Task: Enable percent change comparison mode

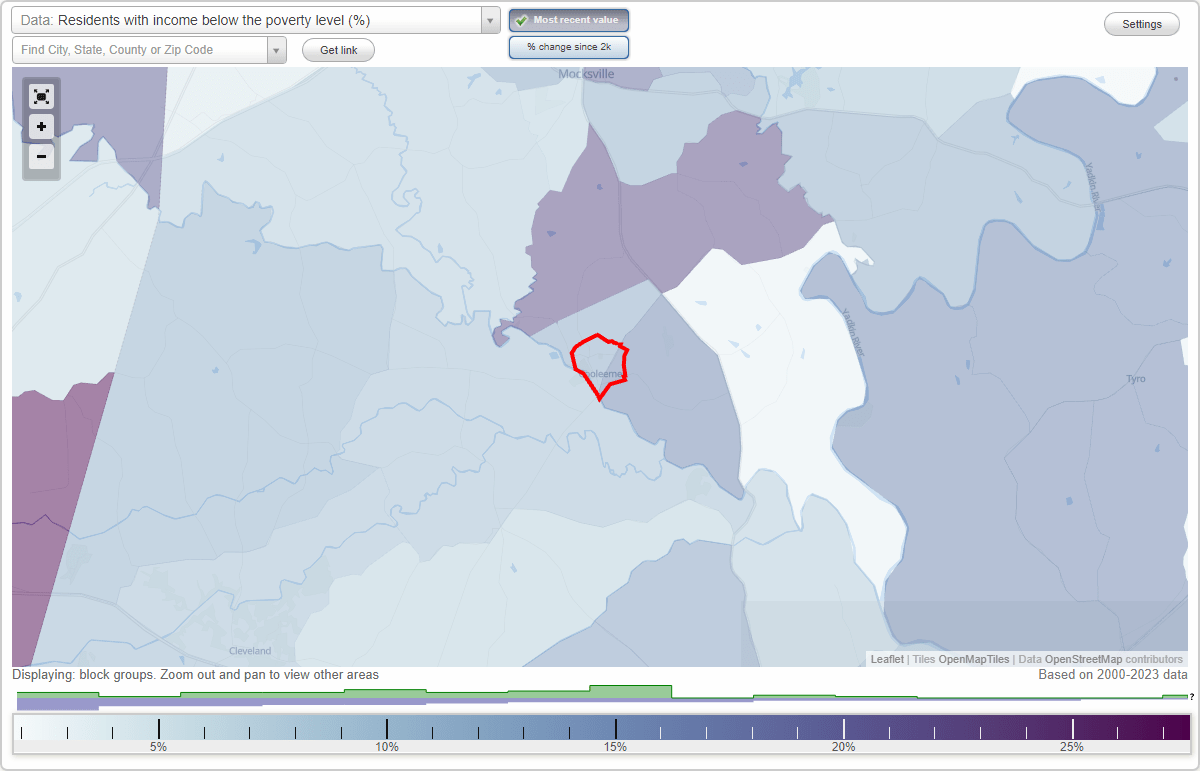Action: 568,47
